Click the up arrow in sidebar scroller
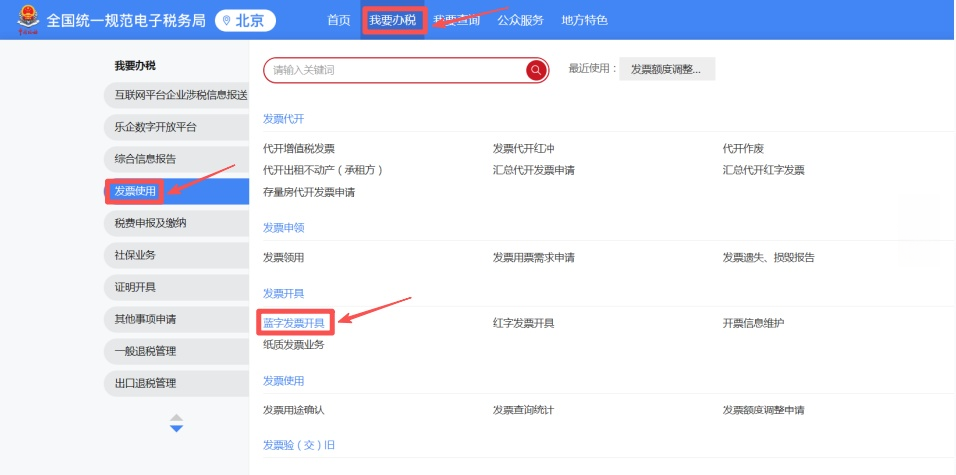This screenshot has height=475, width=956. tap(176, 418)
